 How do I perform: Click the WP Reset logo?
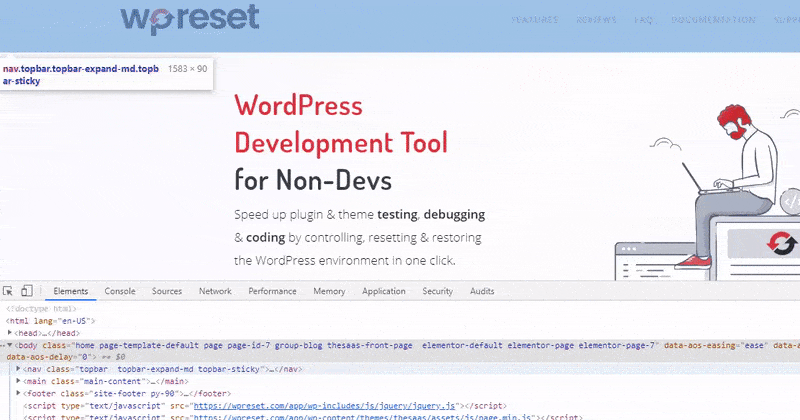point(189,18)
